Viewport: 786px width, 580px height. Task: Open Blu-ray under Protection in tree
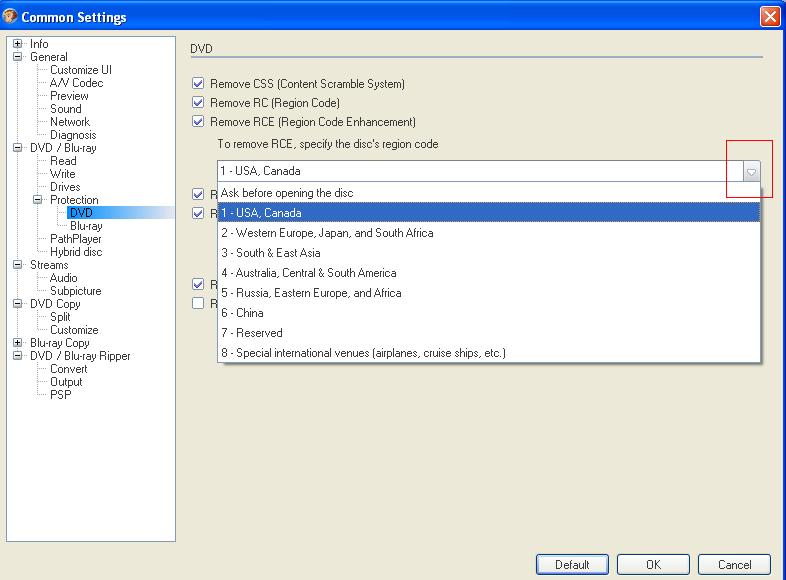click(x=86, y=226)
